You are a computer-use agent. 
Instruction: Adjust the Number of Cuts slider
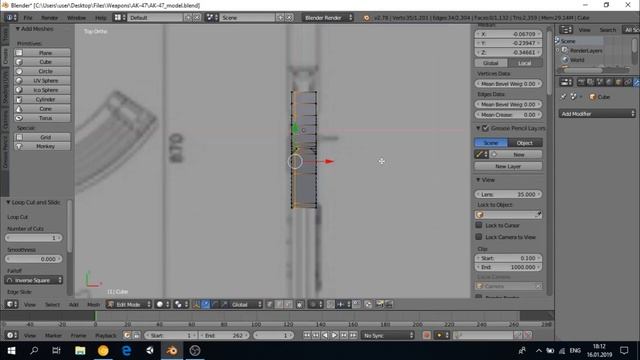pyautogui.click(x=34, y=238)
